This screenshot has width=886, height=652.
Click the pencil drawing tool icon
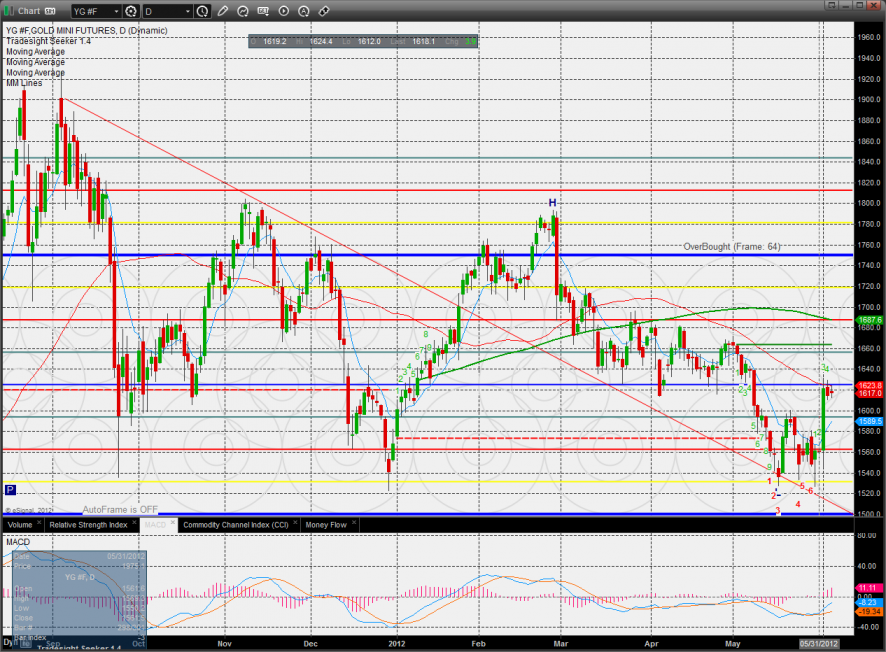pos(223,11)
